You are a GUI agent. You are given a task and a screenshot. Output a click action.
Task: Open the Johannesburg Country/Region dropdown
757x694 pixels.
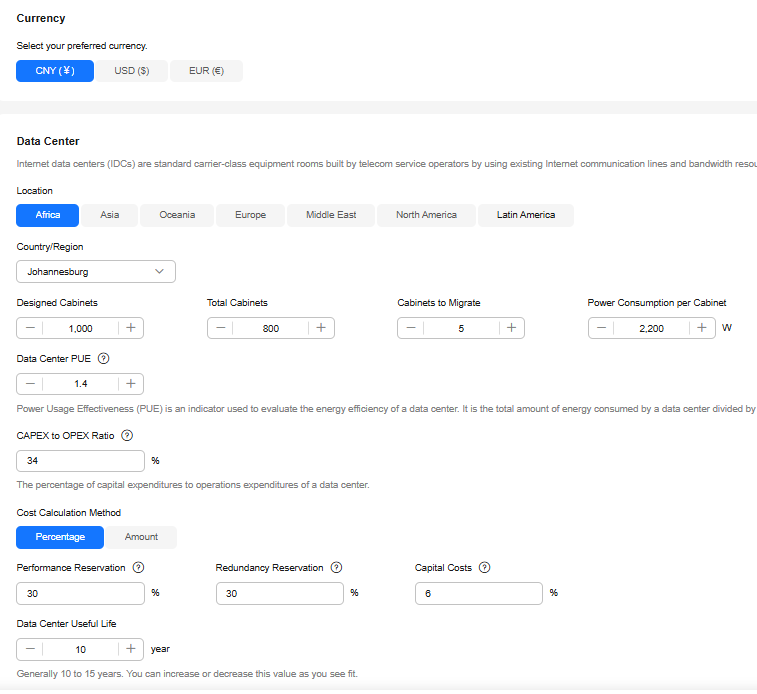click(x=96, y=272)
